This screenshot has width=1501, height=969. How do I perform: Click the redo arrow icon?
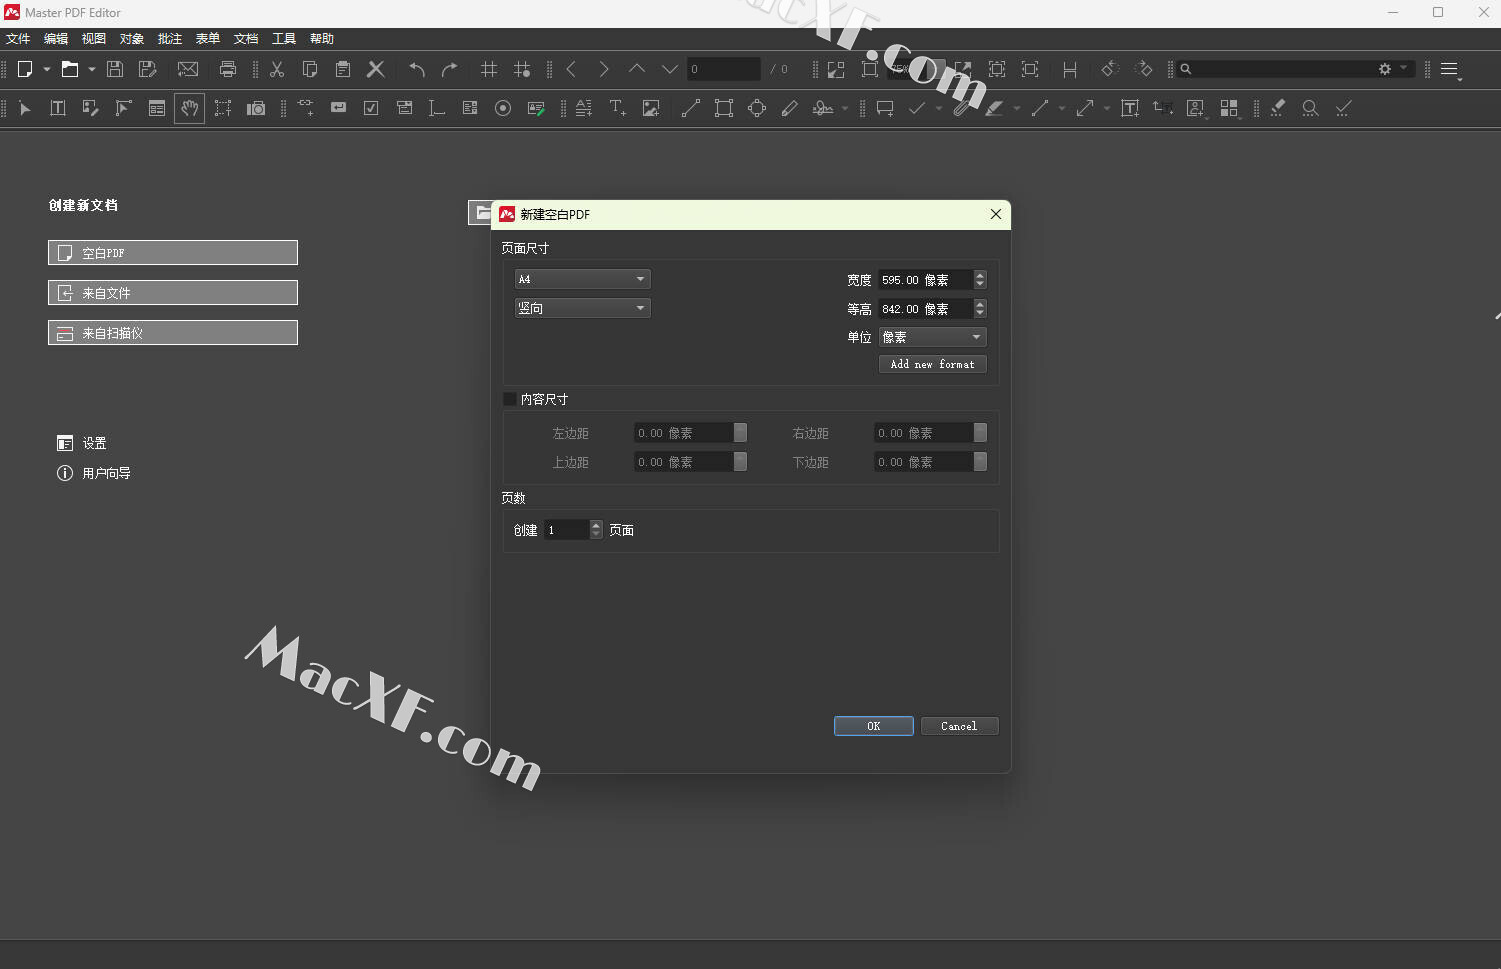tap(450, 69)
